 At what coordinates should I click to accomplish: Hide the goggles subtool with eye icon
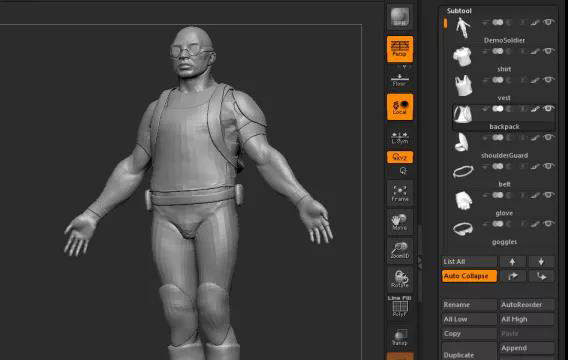tap(548, 223)
